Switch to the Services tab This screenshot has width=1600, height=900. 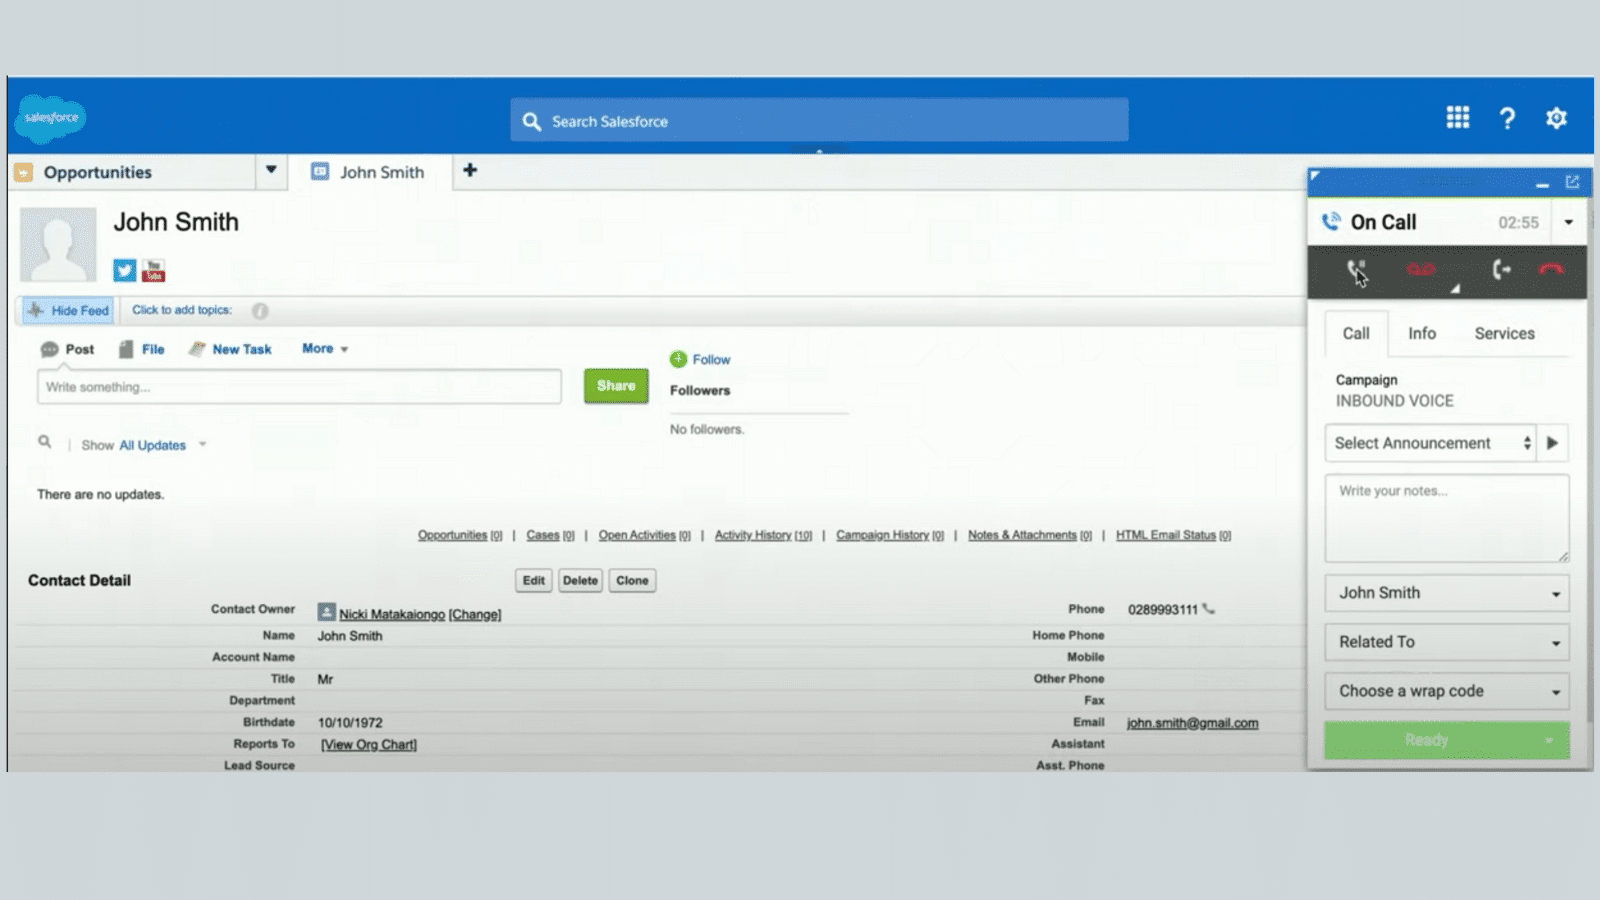click(x=1504, y=334)
